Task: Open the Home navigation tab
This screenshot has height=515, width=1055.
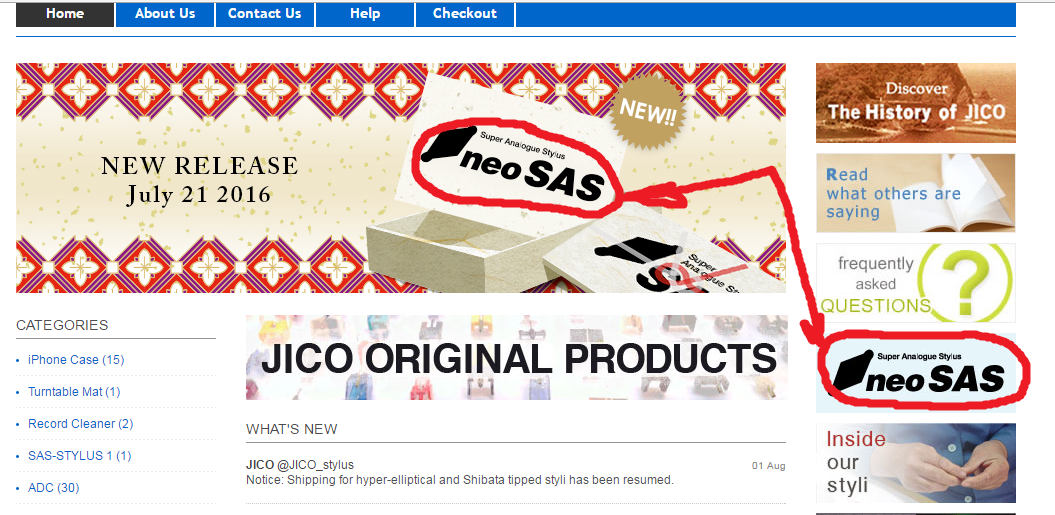Action: coord(65,14)
